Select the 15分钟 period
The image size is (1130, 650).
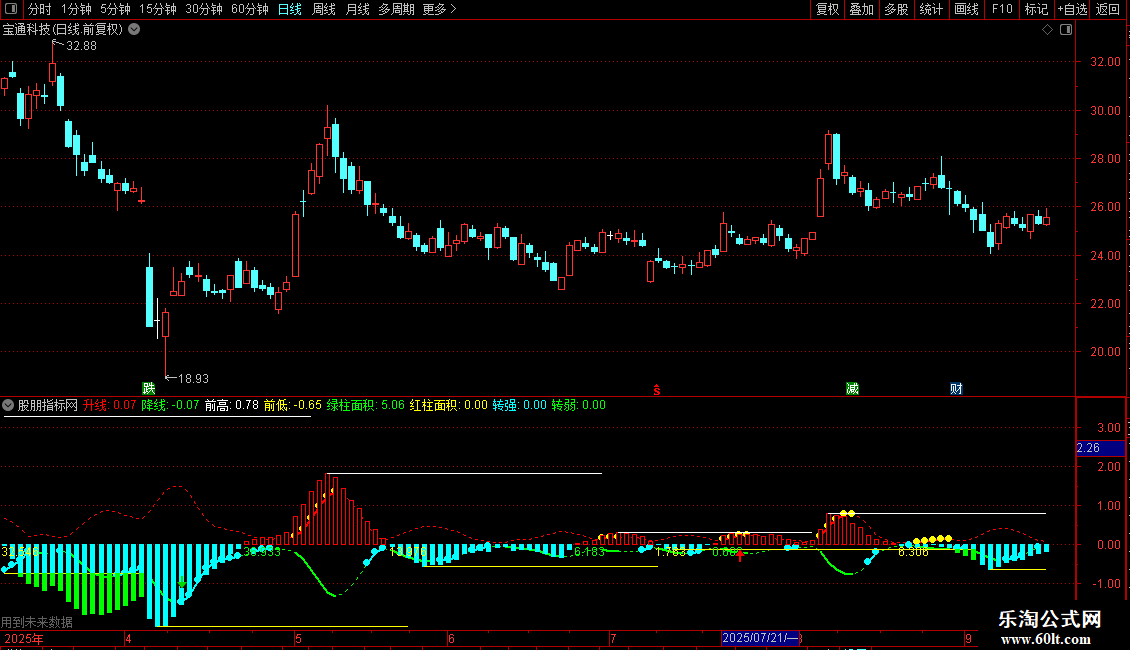coord(158,9)
